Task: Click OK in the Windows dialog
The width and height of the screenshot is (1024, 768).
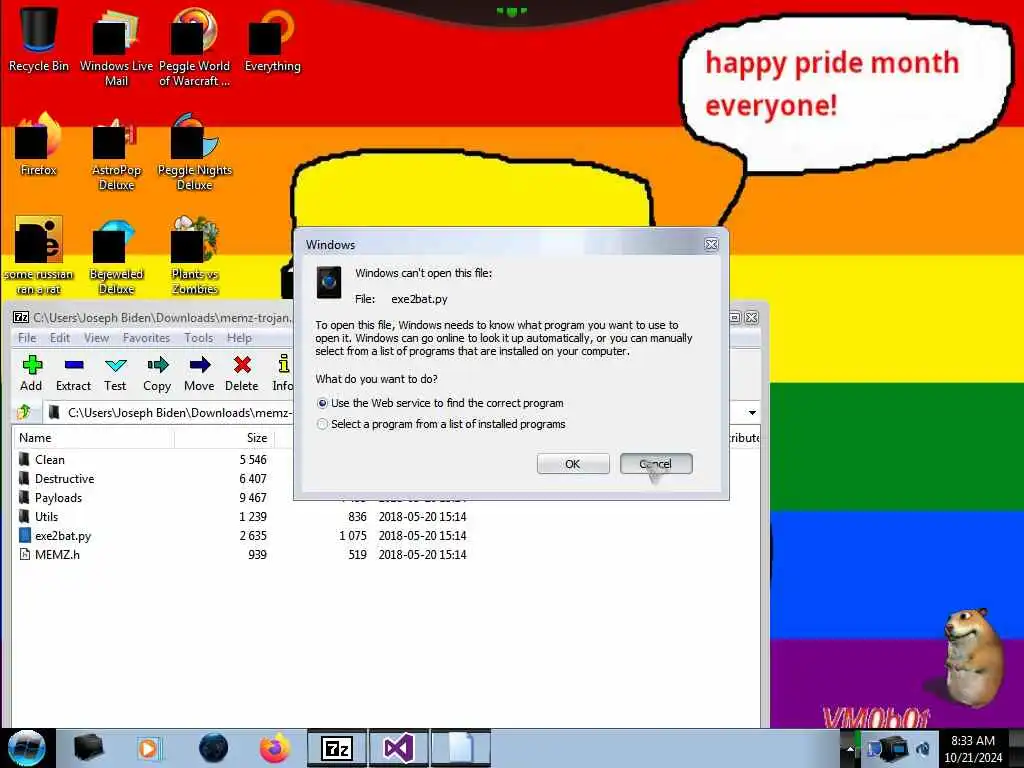Action: pyautogui.click(x=573, y=464)
